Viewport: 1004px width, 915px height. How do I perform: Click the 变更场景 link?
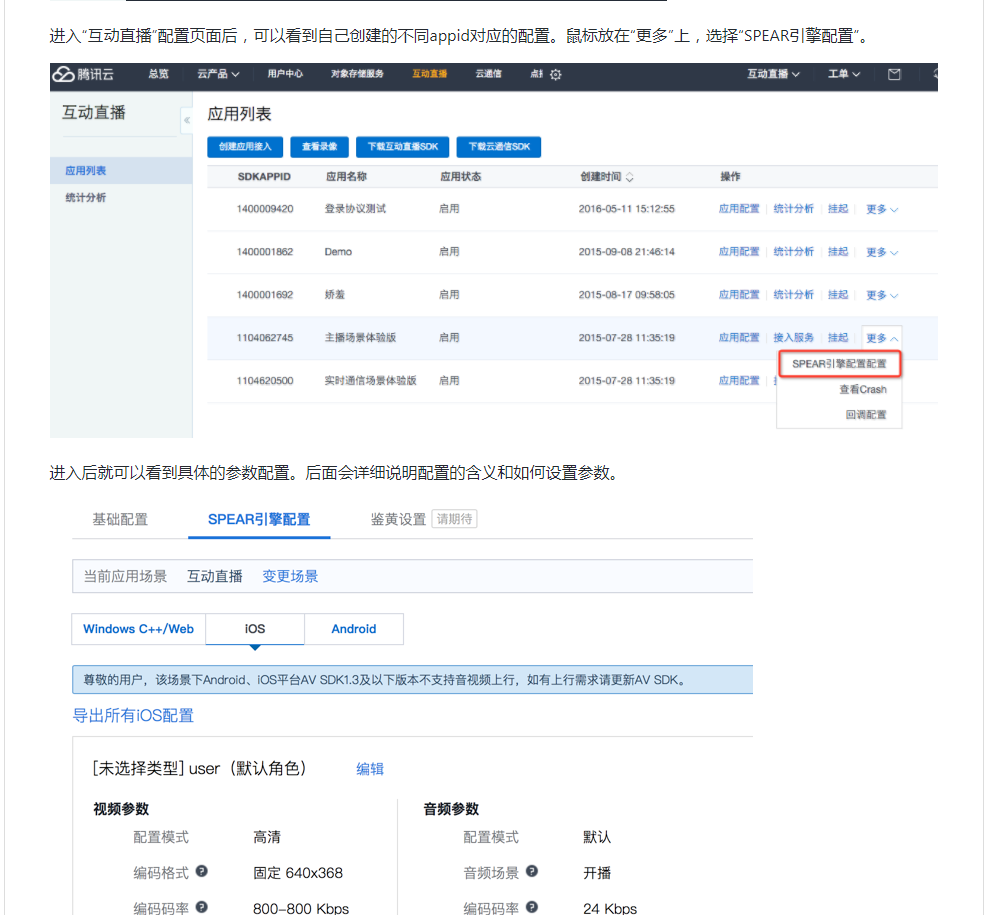pos(290,576)
